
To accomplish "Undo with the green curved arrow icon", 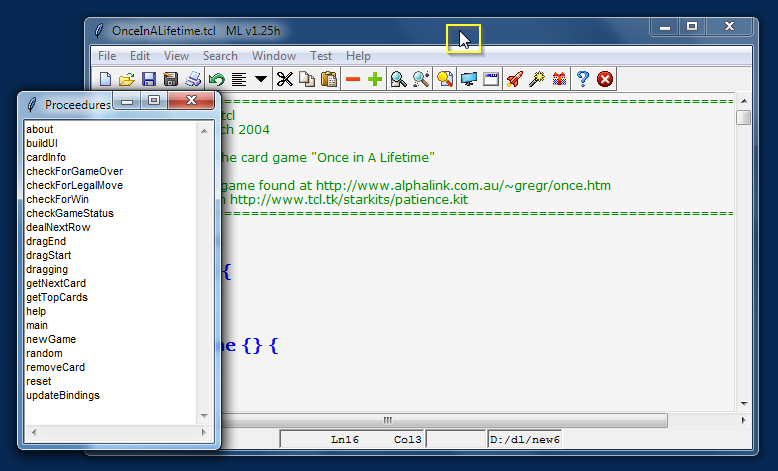I will pyautogui.click(x=216, y=79).
